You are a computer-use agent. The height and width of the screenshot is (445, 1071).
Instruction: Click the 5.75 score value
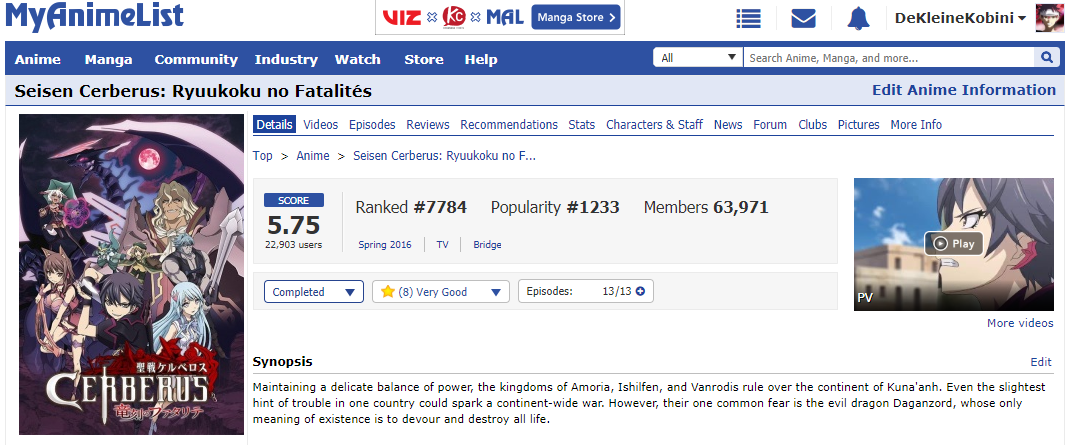(x=294, y=225)
